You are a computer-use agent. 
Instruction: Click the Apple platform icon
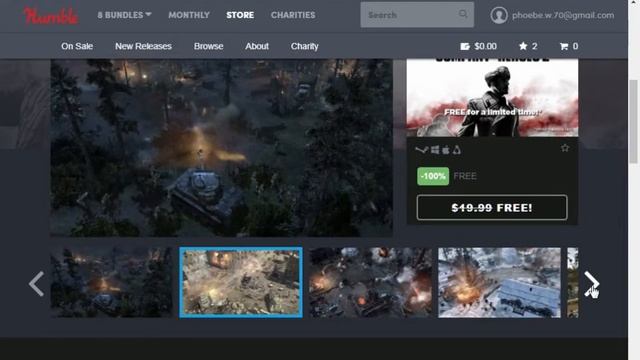446,150
